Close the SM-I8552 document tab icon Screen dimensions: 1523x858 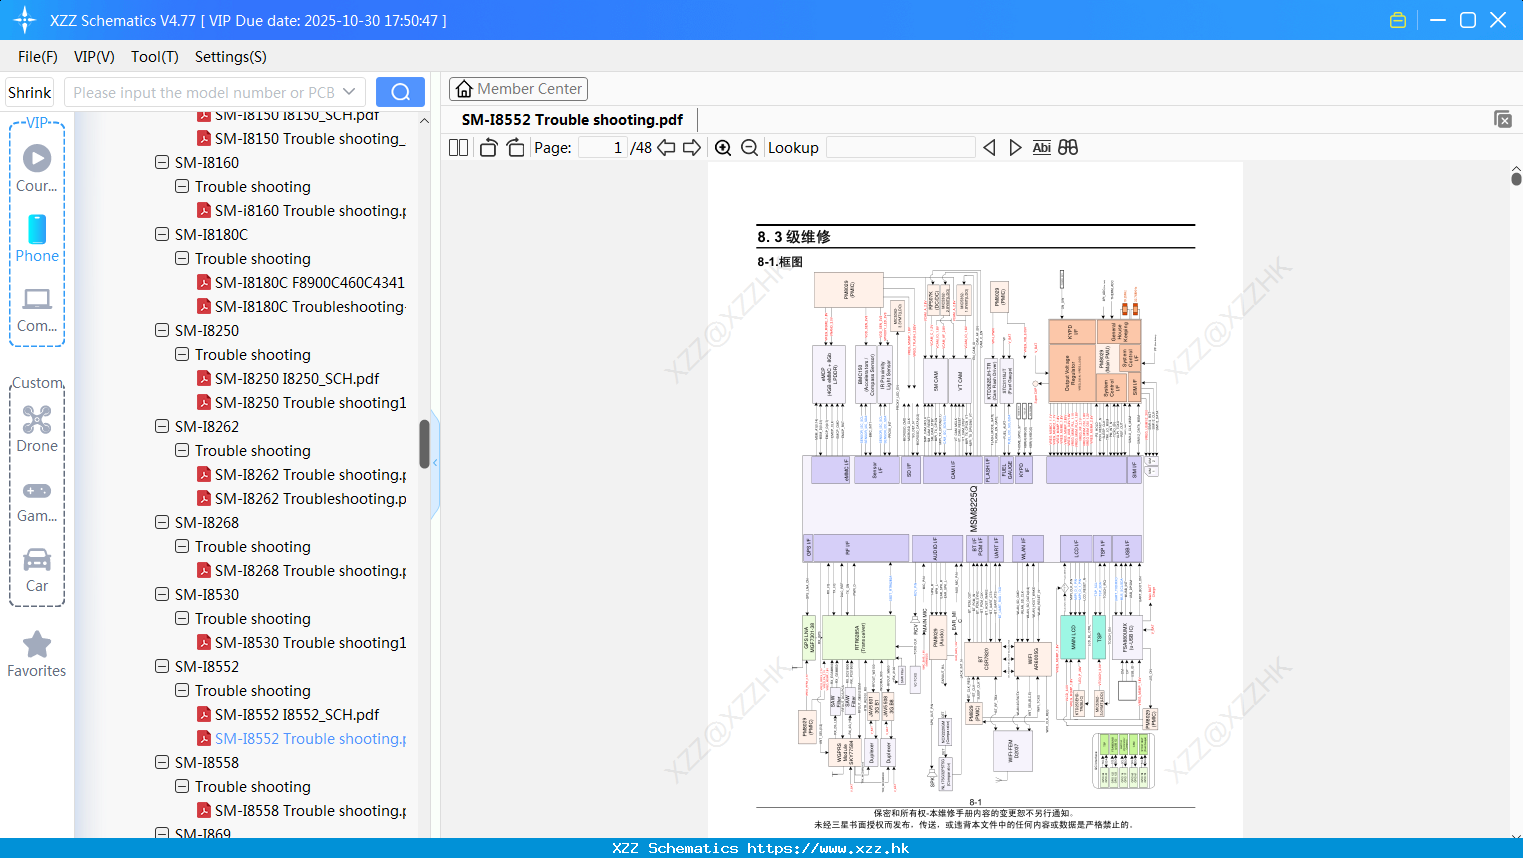click(x=1503, y=119)
